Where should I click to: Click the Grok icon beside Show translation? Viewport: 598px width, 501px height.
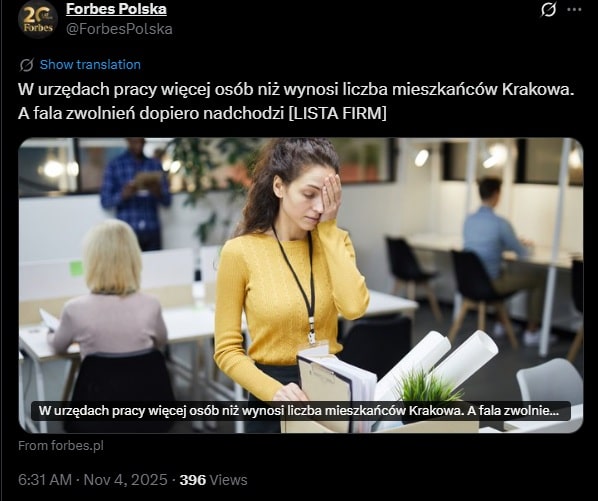tap(26, 65)
